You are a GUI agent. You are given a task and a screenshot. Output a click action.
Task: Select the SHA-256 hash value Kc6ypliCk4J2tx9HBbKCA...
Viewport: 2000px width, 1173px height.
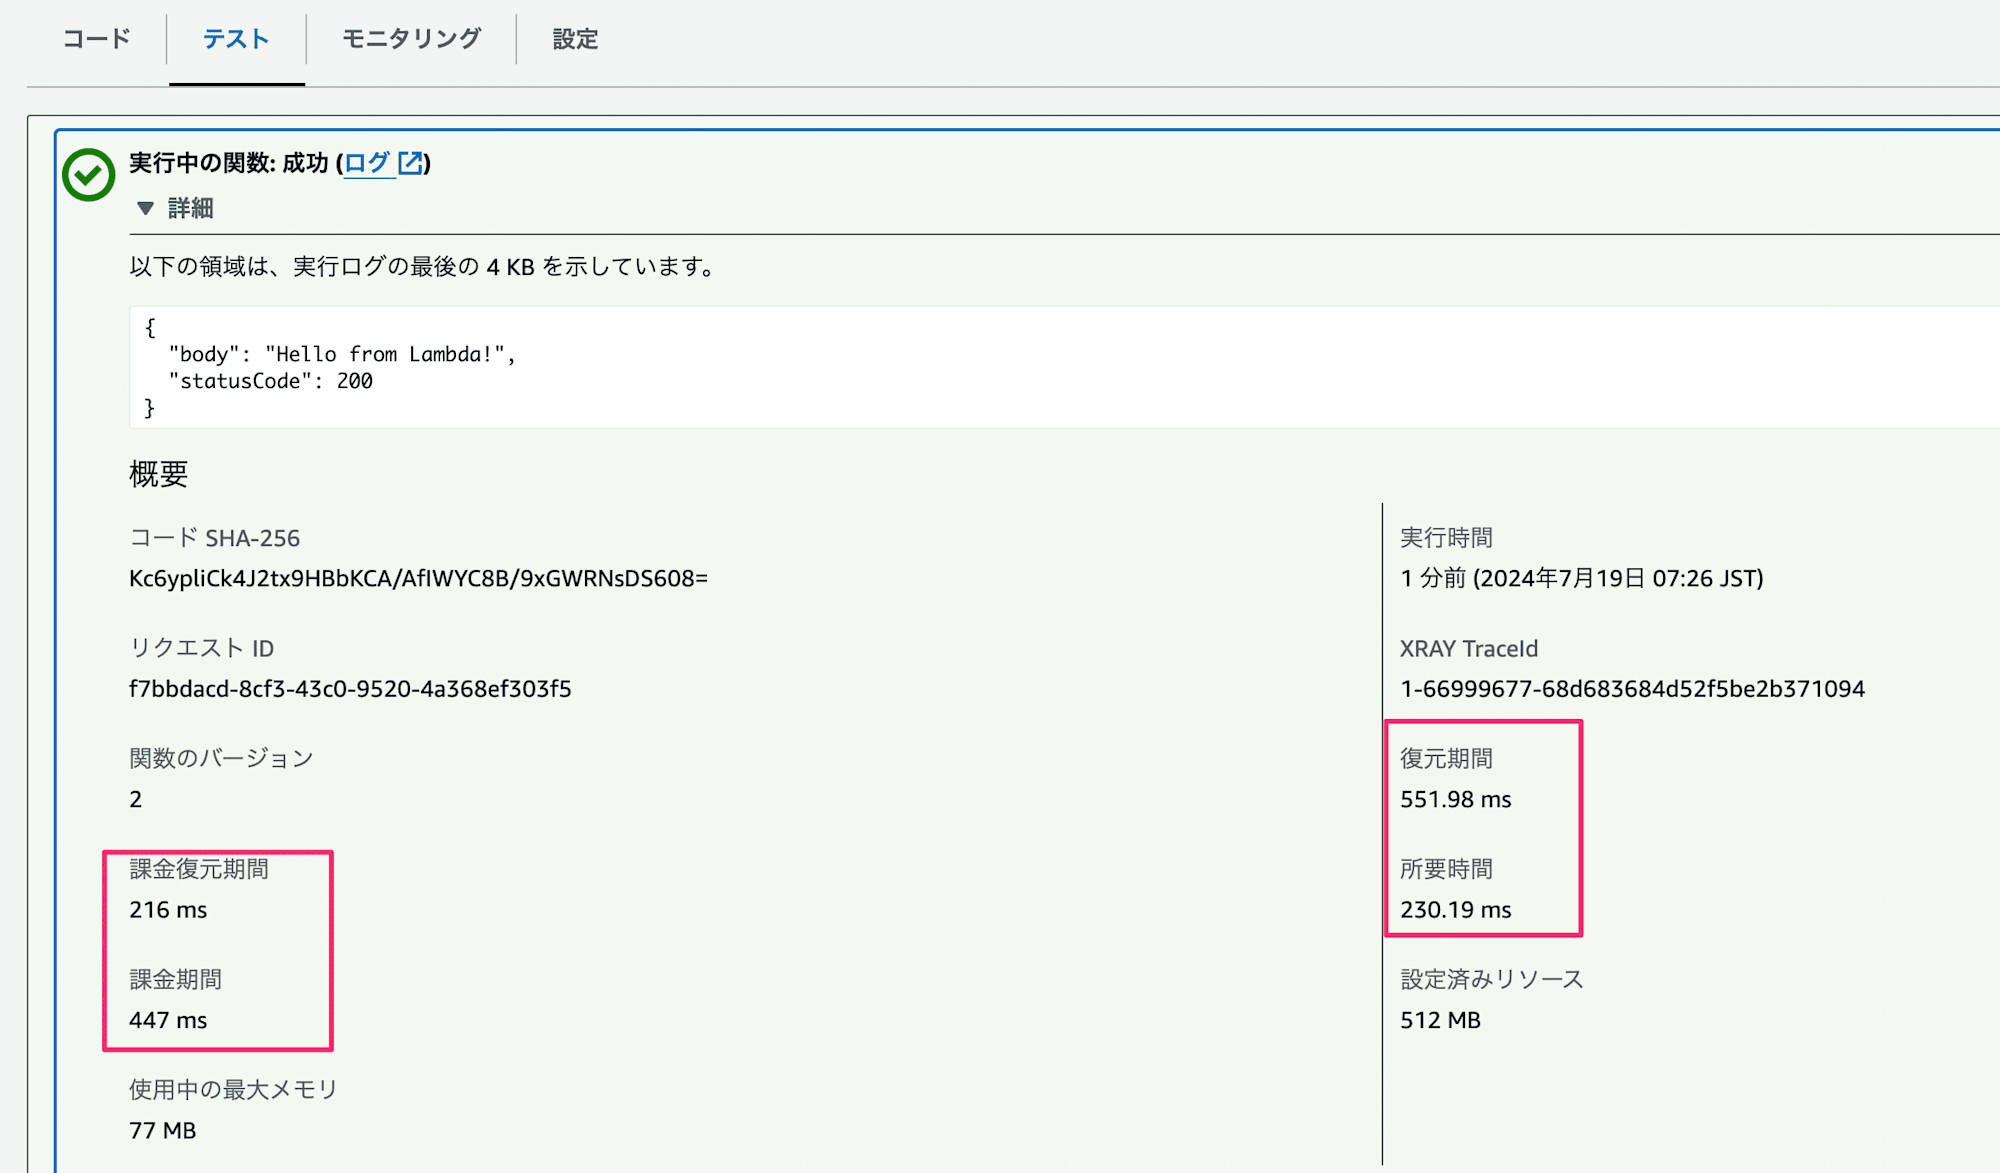coord(418,578)
